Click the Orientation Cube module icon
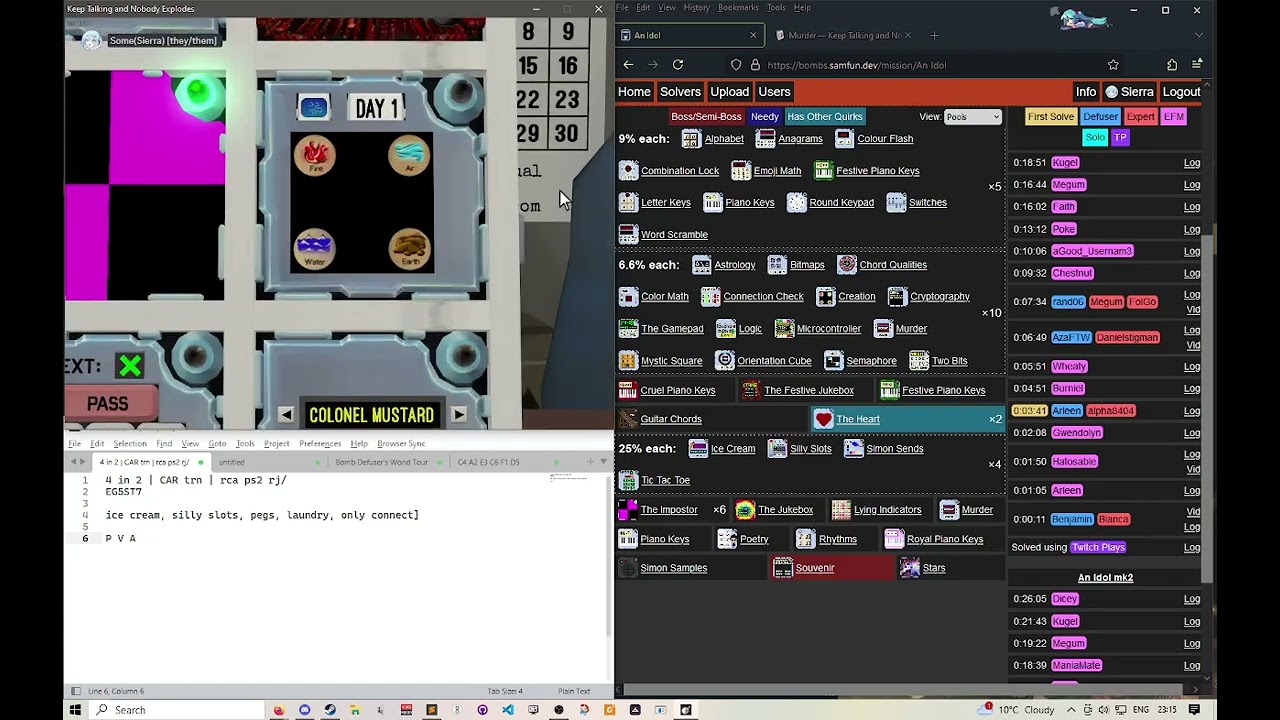 725,361
